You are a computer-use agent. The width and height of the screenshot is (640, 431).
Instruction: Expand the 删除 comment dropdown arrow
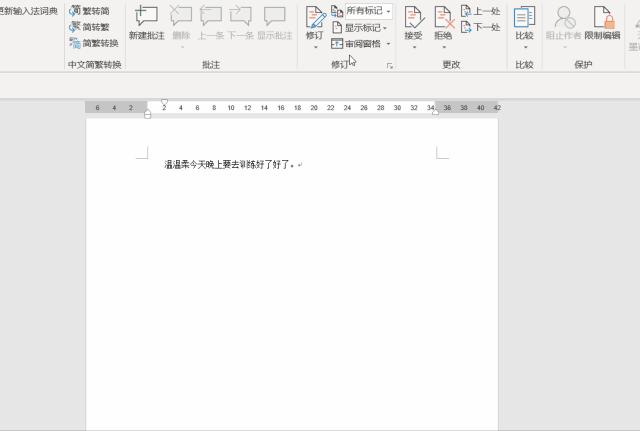coord(182,47)
